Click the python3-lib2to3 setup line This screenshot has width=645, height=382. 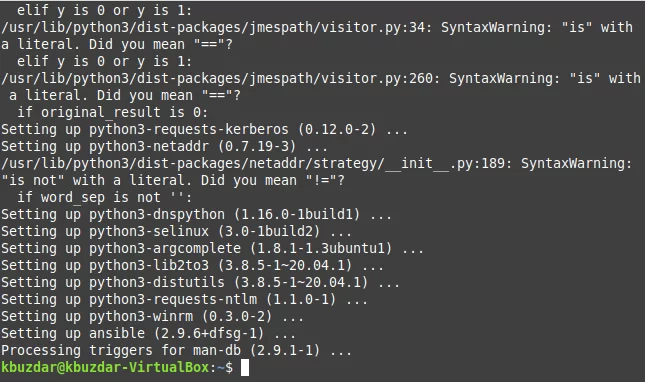(x=192, y=265)
